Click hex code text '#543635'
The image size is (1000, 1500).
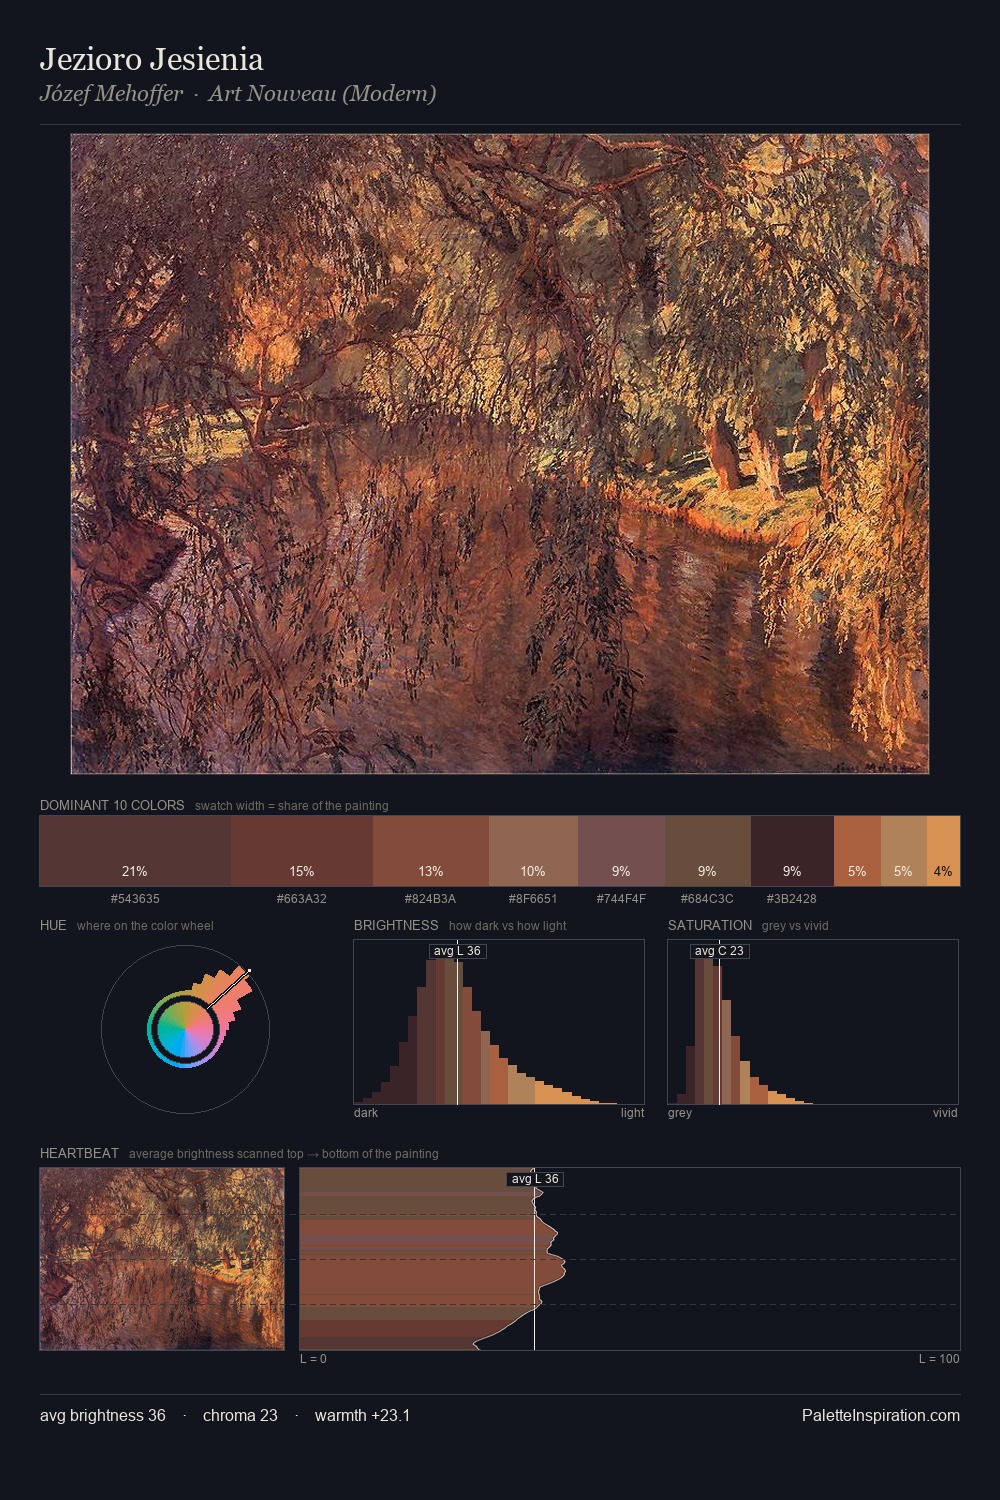135,898
